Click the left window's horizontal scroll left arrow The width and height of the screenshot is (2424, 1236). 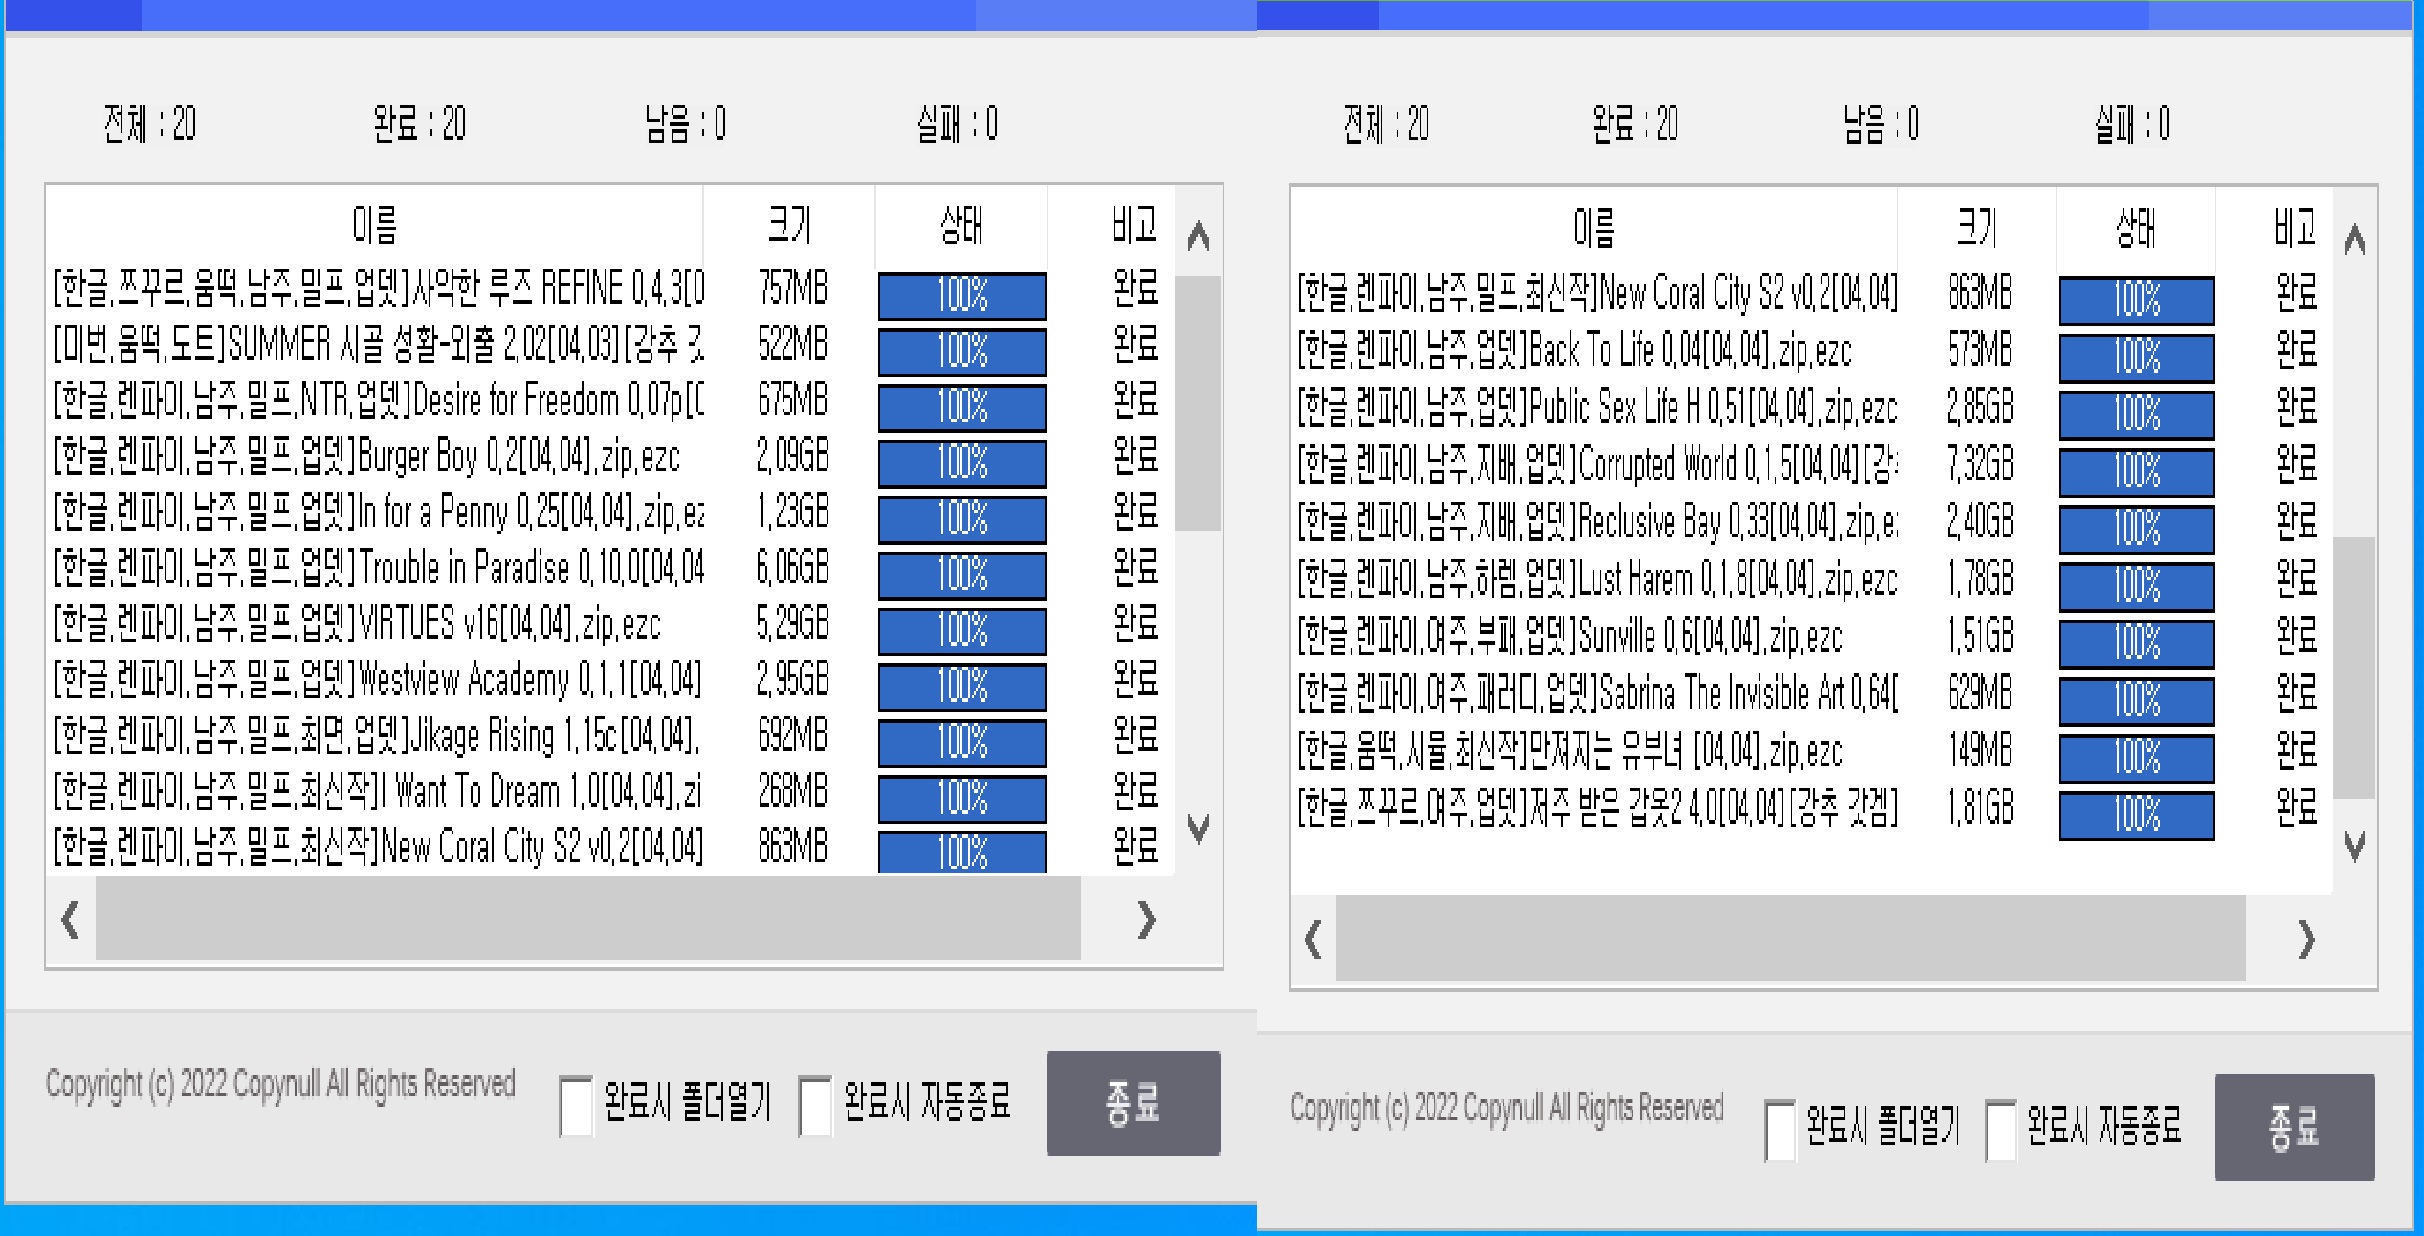[x=70, y=919]
